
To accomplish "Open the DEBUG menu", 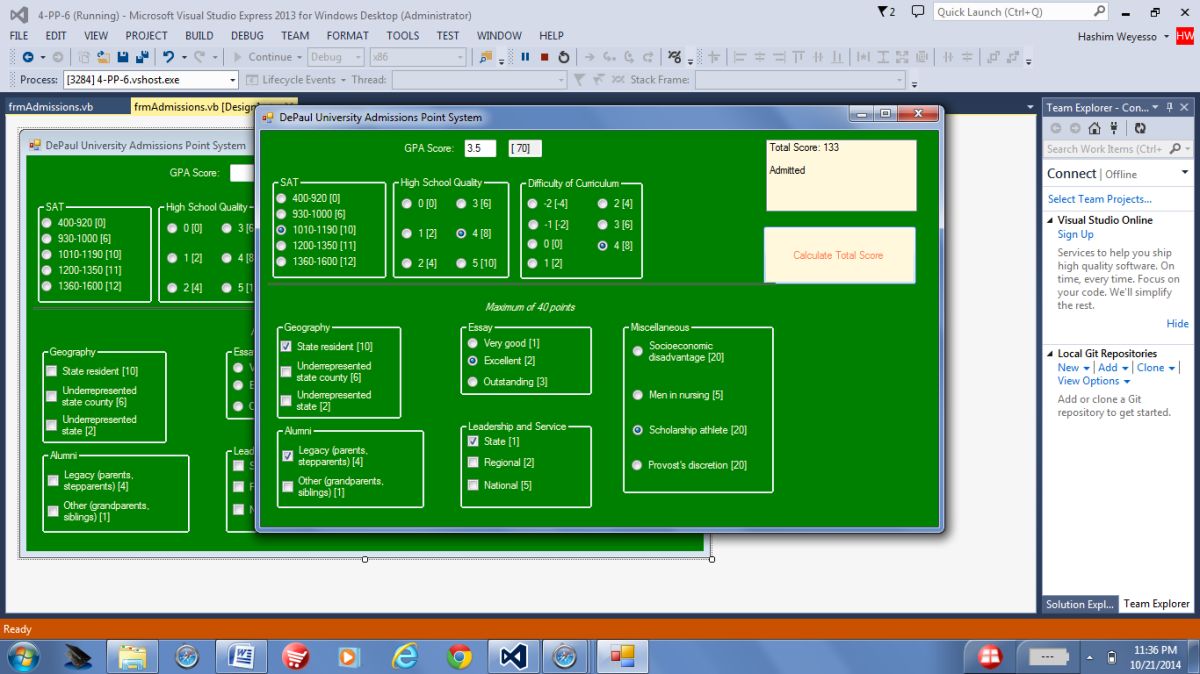I will (x=247, y=35).
